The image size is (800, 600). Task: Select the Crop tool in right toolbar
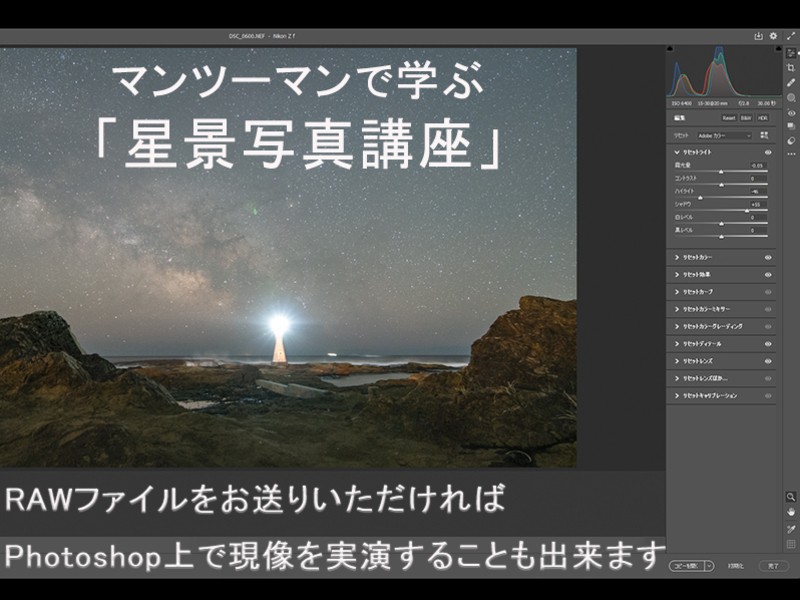coord(791,67)
